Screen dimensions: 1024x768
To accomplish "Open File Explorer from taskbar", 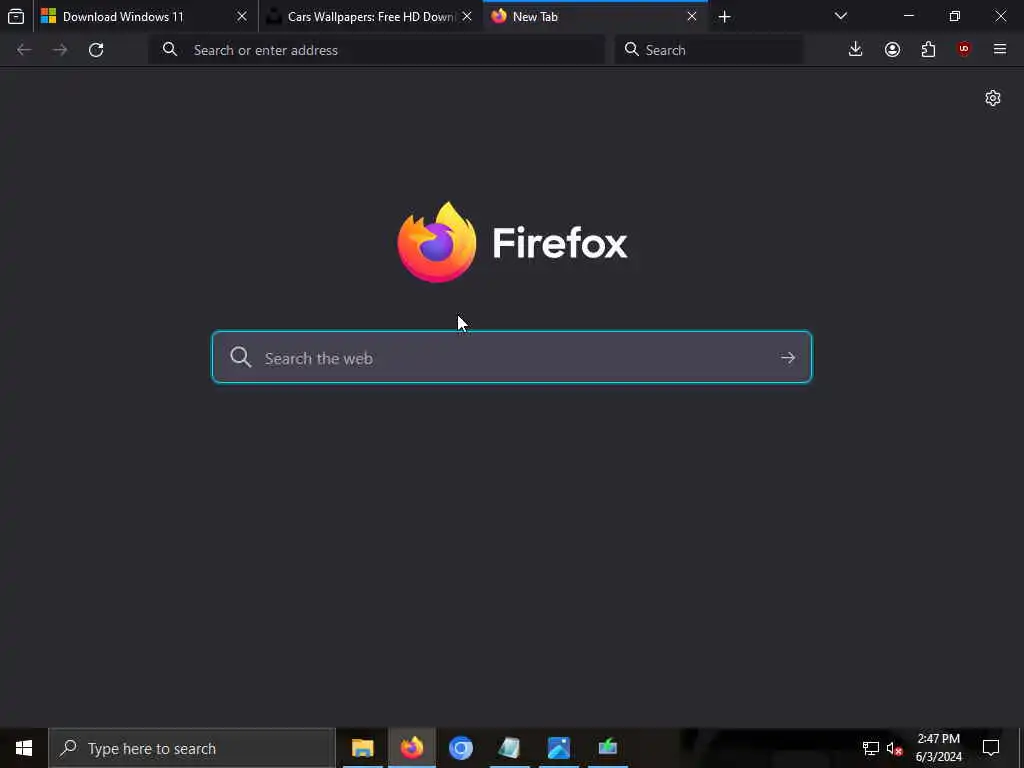I will coord(362,748).
